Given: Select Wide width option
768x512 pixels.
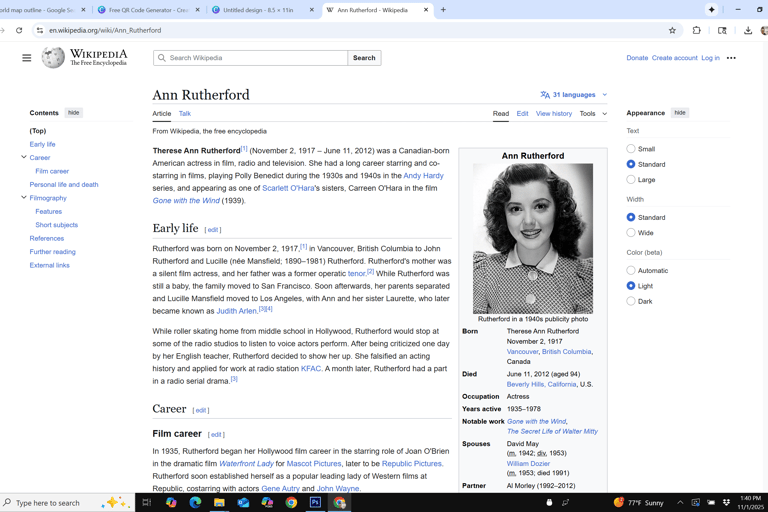Looking at the screenshot, I should click(x=631, y=232).
